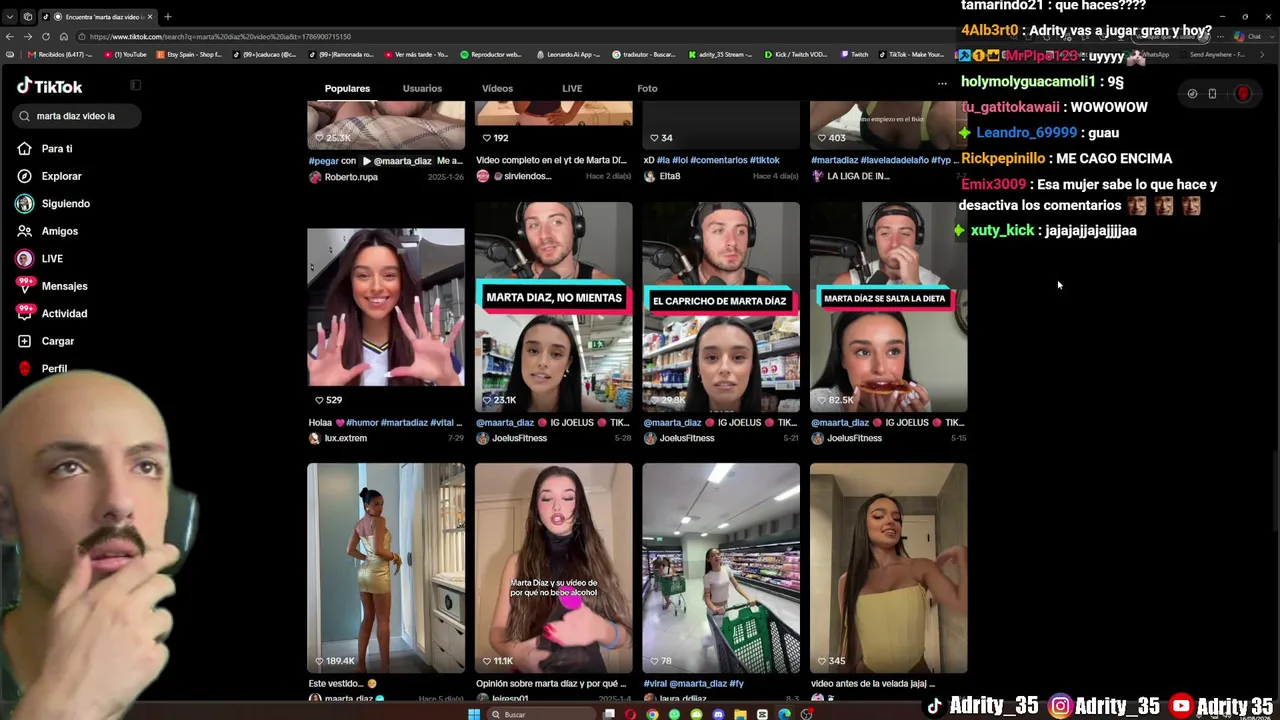Viewport: 1280px width, 720px height.
Task: Open Chrome from the taskbar
Action: click(x=652, y=714)
